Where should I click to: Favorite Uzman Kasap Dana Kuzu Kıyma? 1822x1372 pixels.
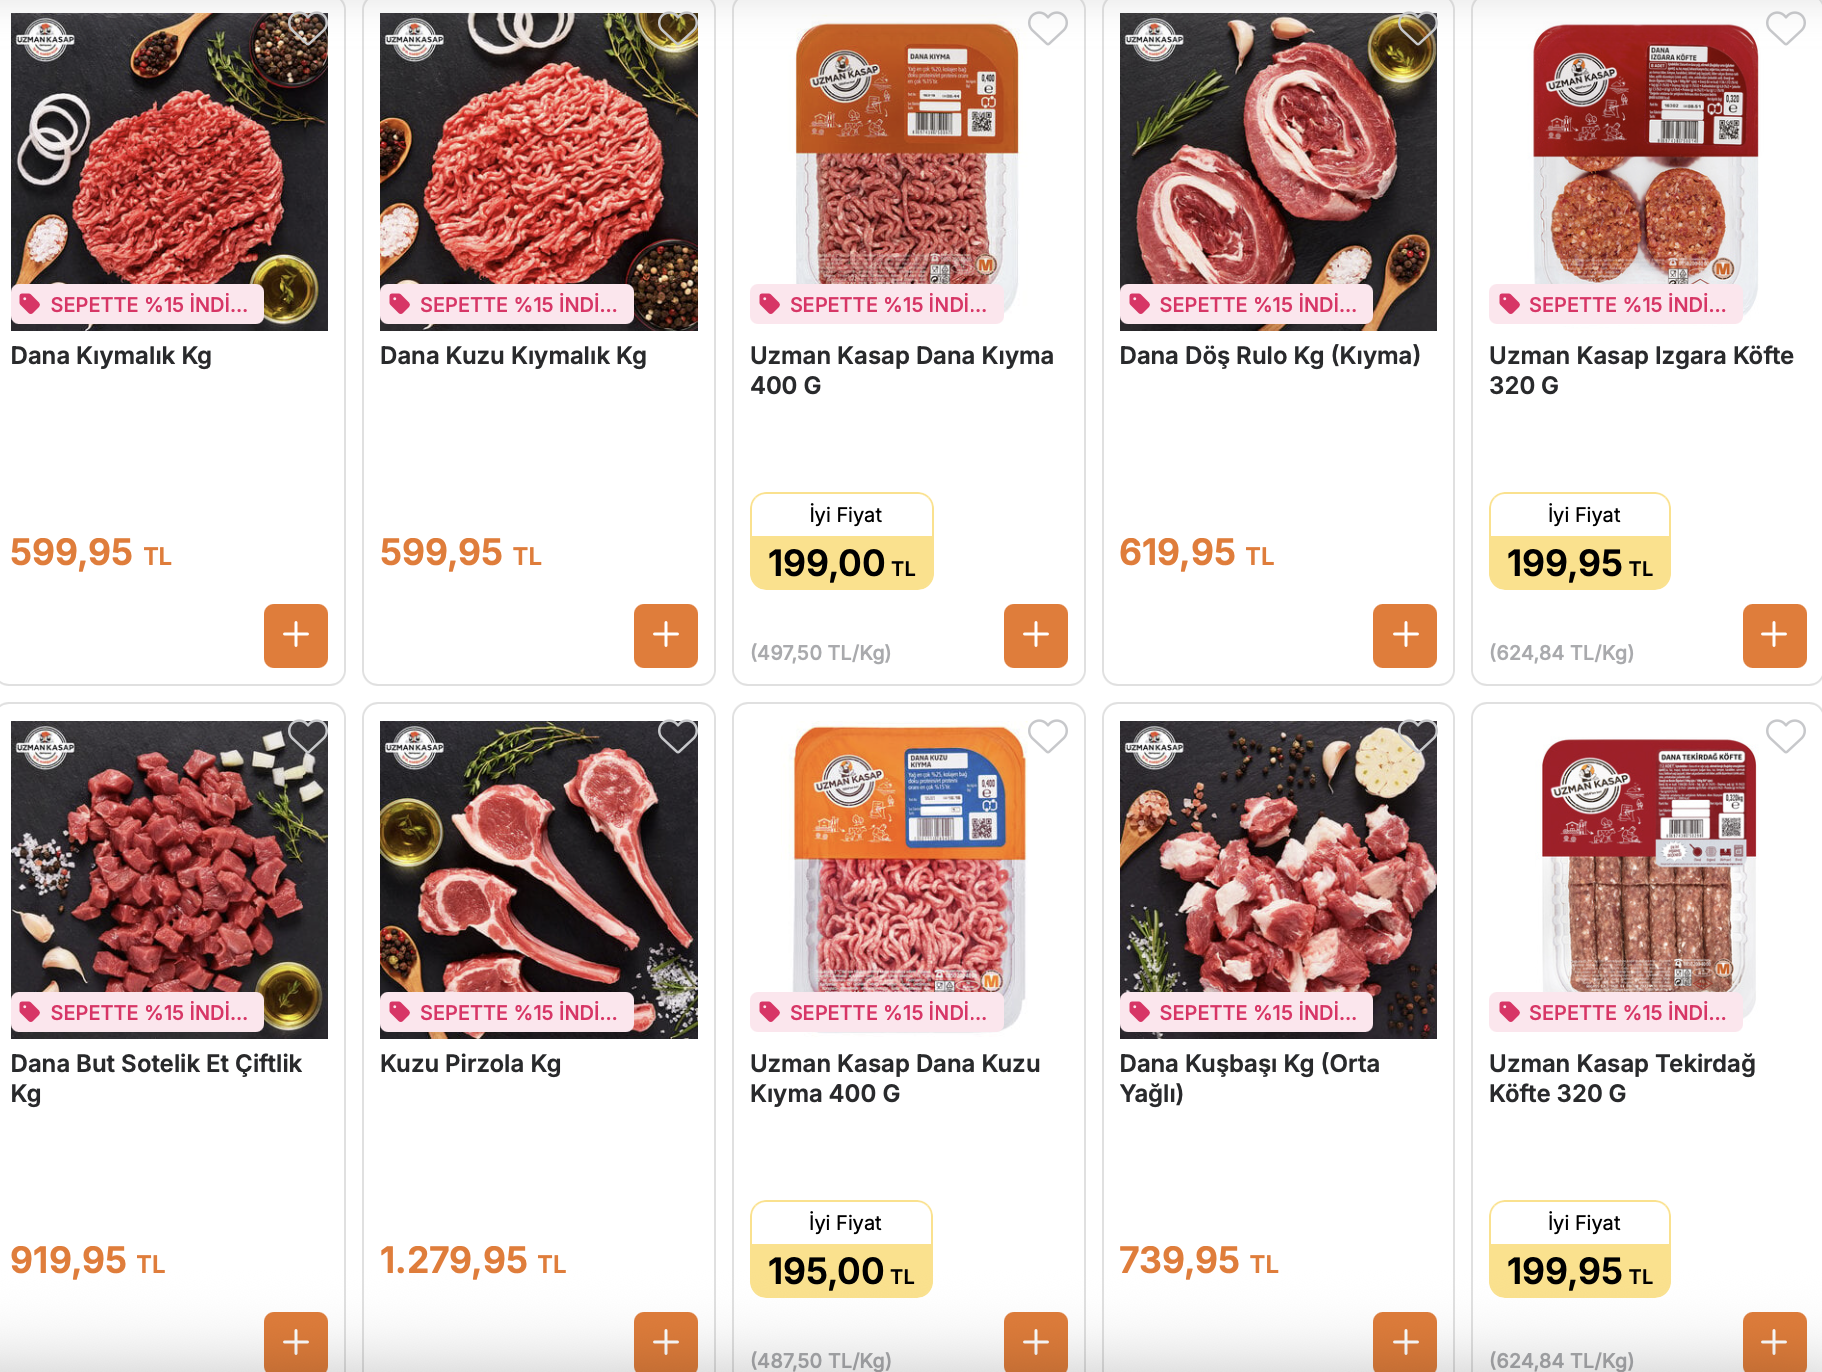[x=1048, y=736]
